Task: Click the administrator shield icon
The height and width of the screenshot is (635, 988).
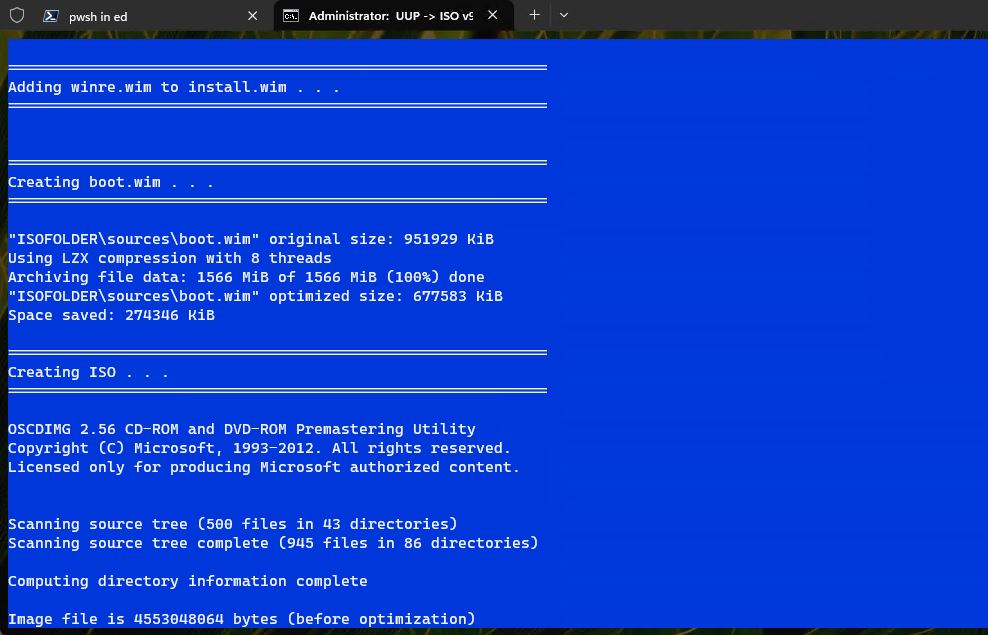Action: pos(17,15)
